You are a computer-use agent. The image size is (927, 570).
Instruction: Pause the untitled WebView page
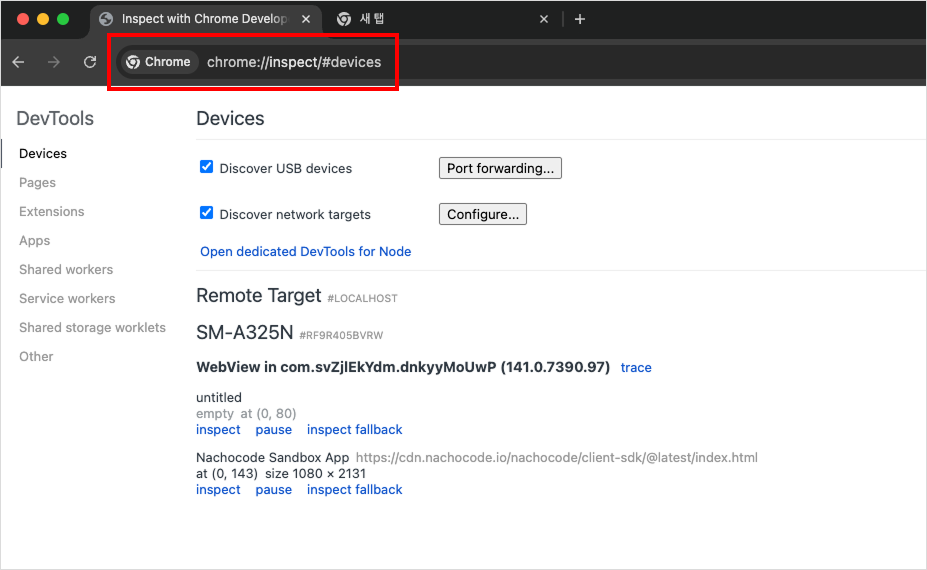274,430
